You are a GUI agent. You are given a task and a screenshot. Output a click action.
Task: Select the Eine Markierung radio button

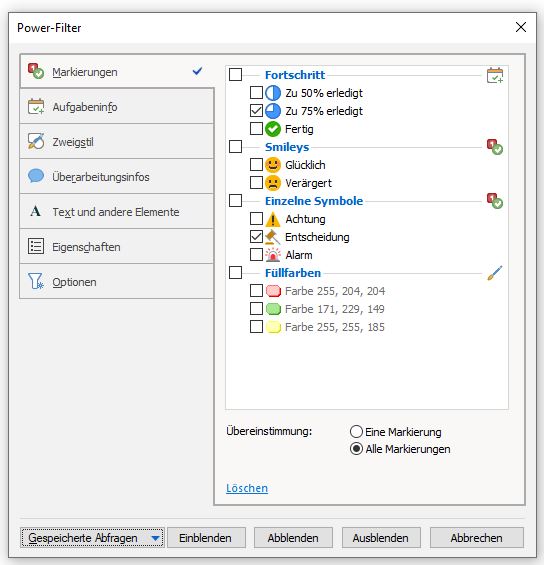(x=356, y=431)
